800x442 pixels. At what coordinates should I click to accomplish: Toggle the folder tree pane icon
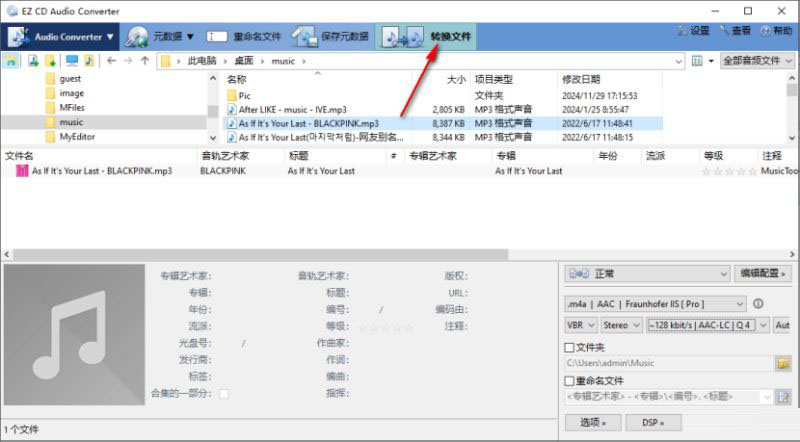[x=11, y=61]
